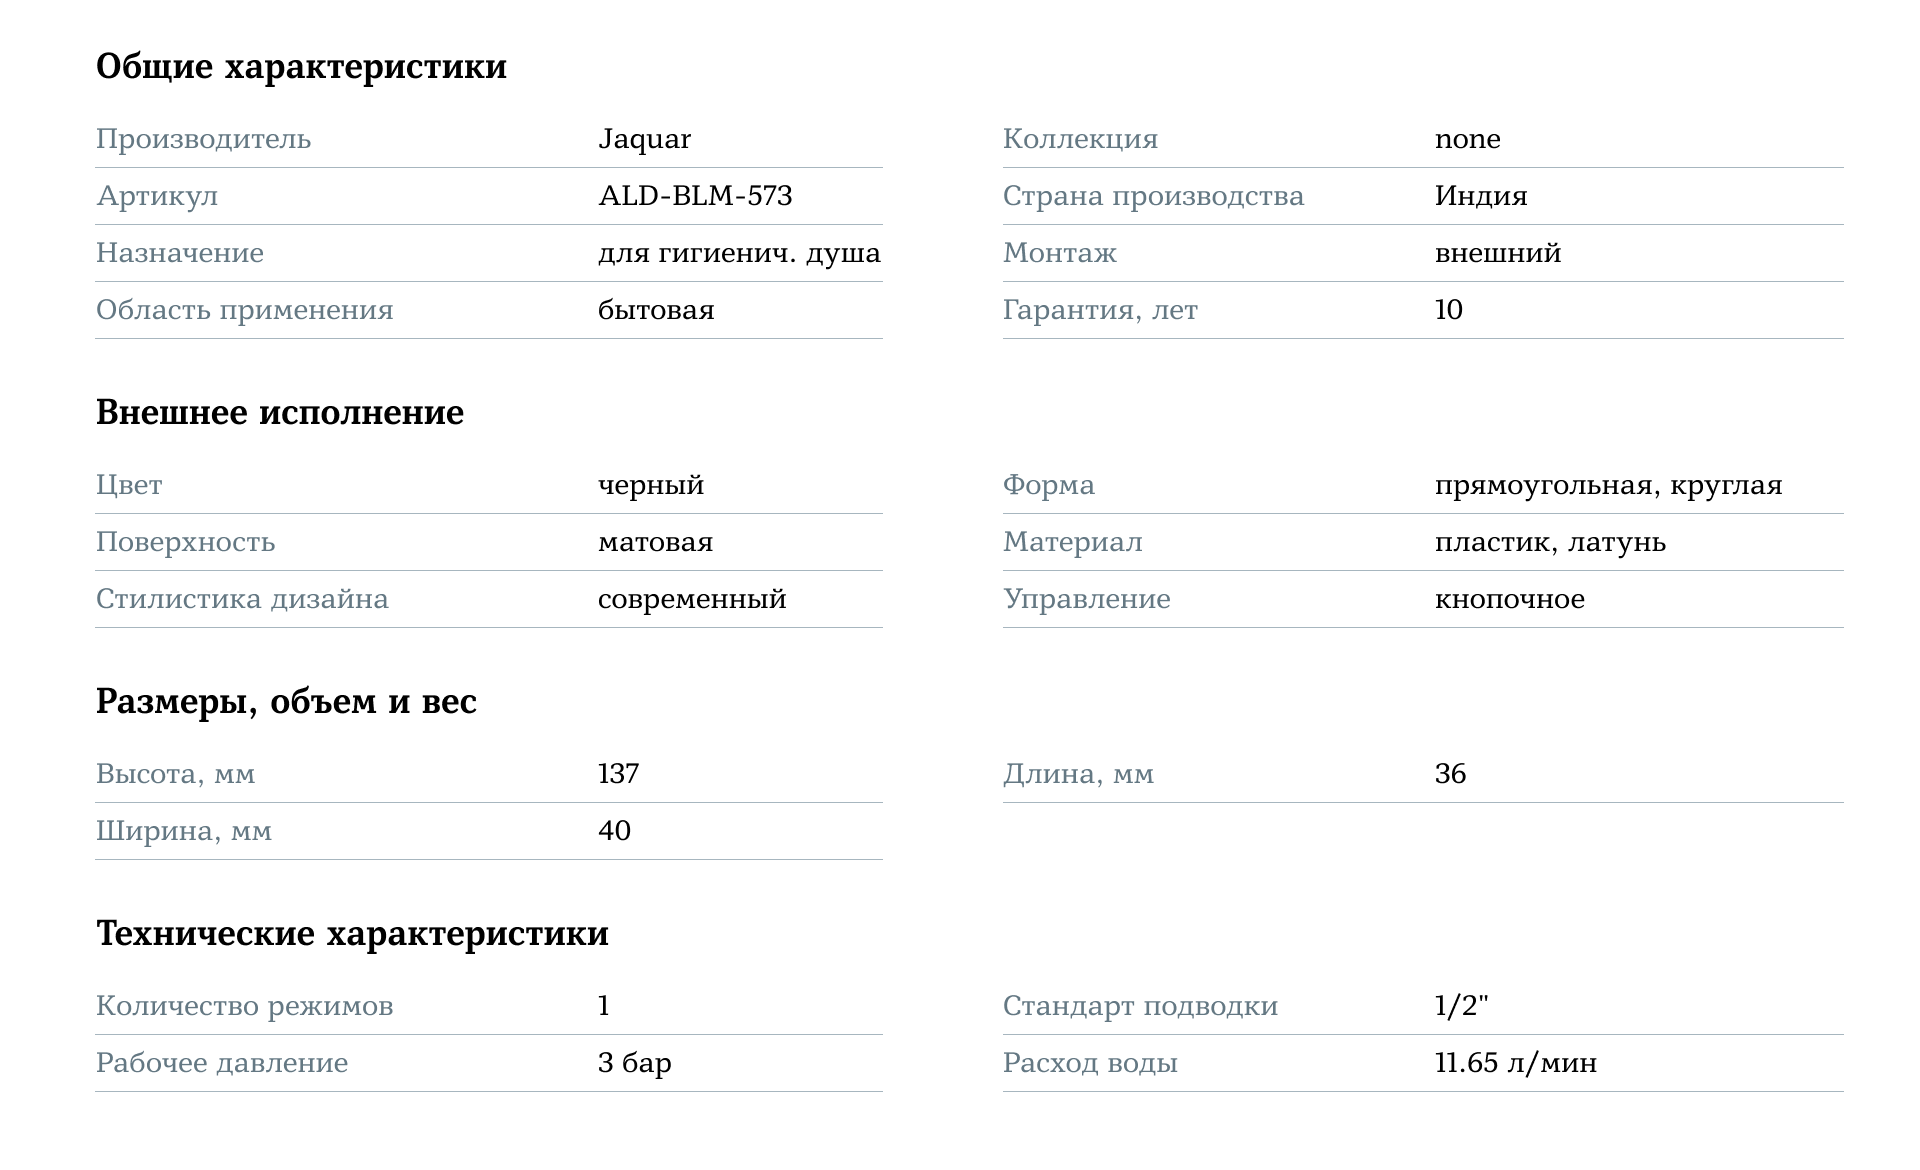Click the height value 137
Viewport: 1920px width, 1170px height.
point(618,774)
